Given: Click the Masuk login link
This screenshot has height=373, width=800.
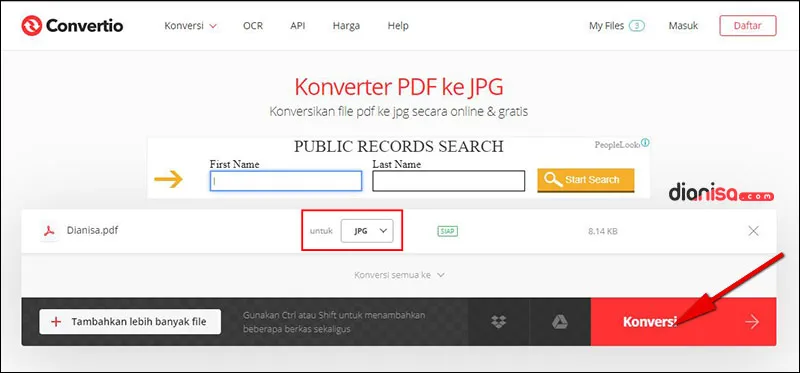Looking at the screenshot, I should tap(683, 26).
